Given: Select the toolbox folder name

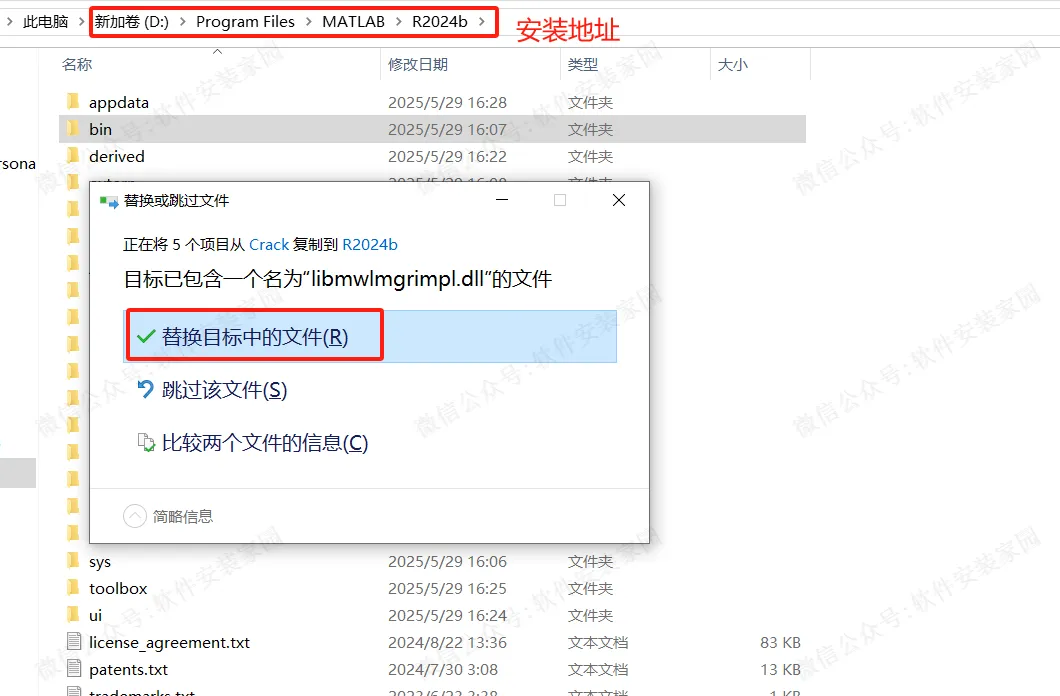Looking at the screenshot, I should (118, 589).
